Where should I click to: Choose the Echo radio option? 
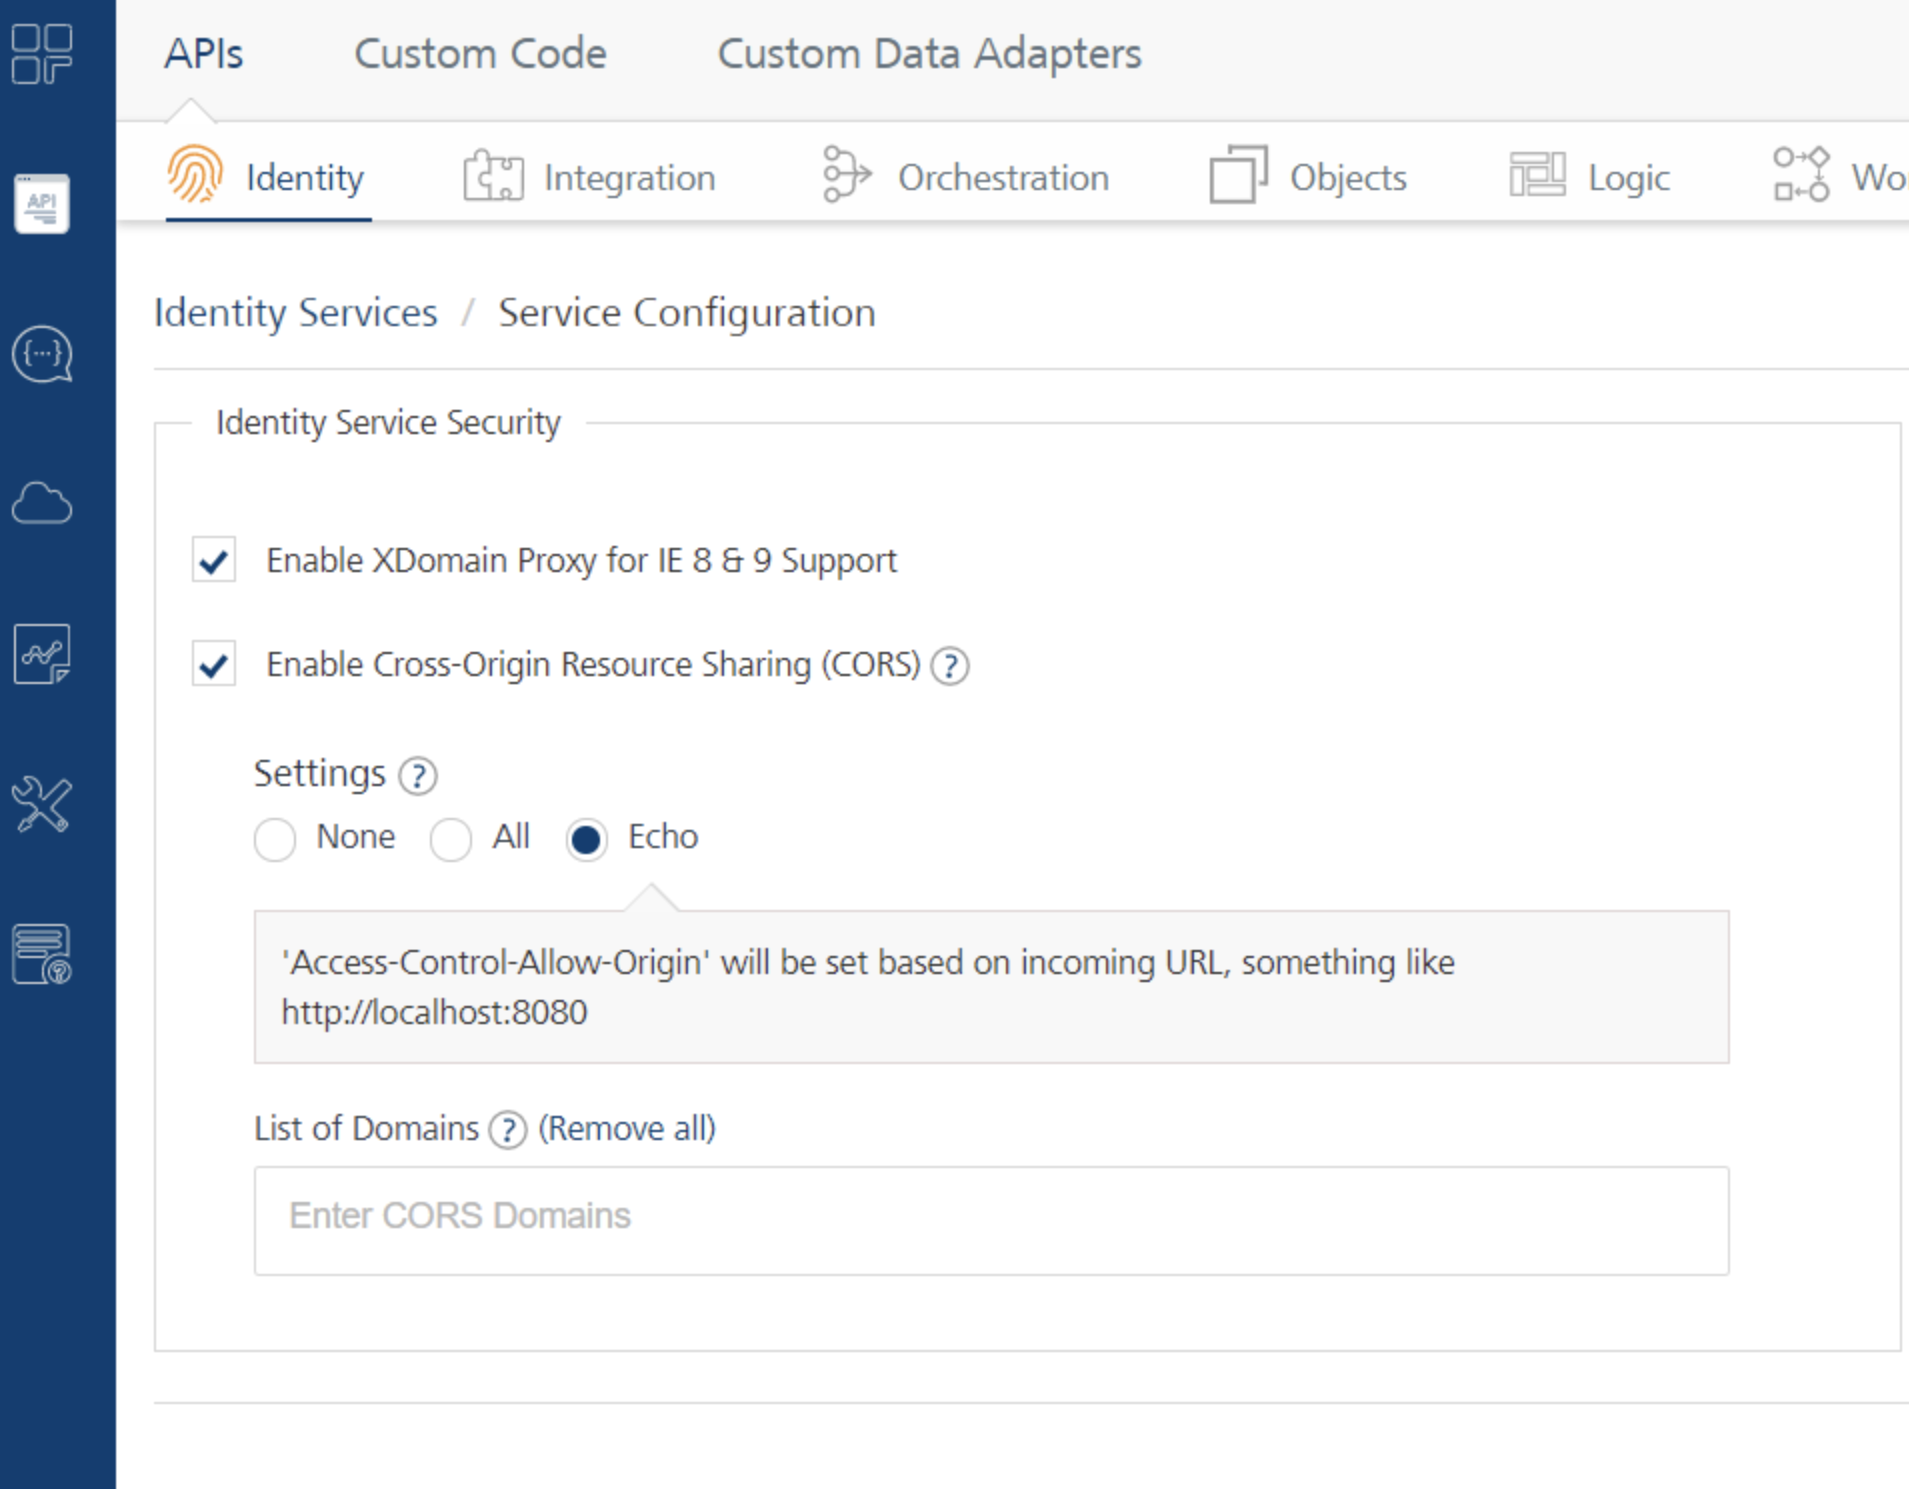coord(587,838)
